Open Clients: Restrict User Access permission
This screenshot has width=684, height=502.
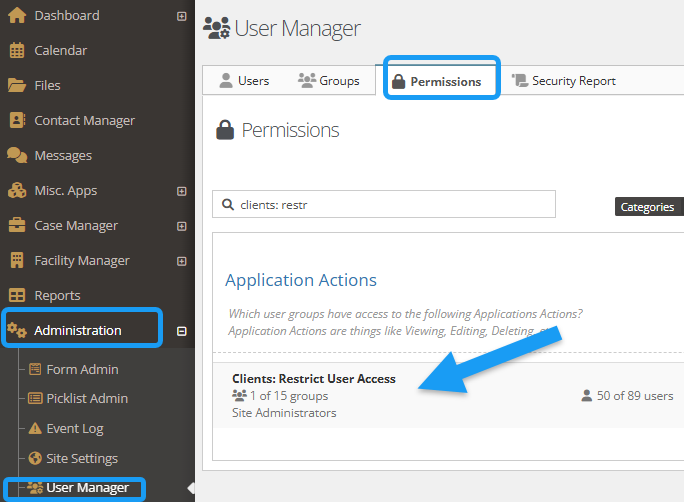click(x=314, y=379)
